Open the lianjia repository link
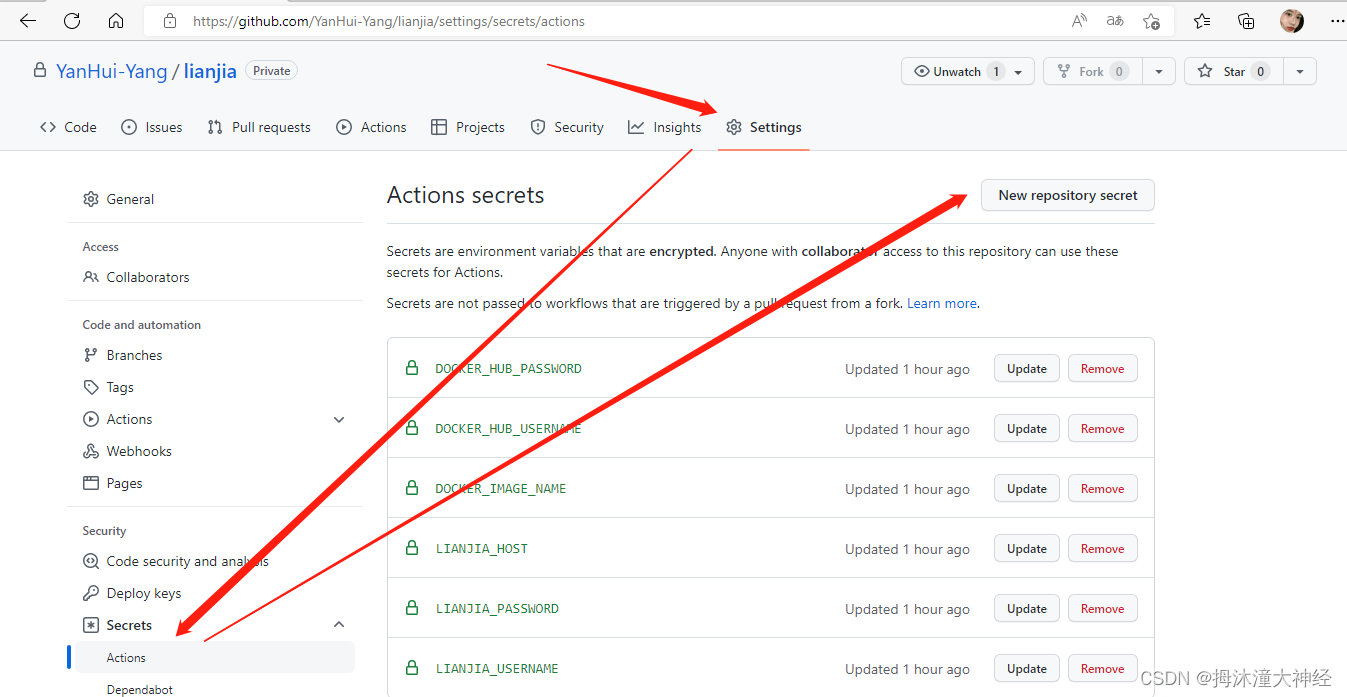The image size is (1347, 697). (210, 71)
